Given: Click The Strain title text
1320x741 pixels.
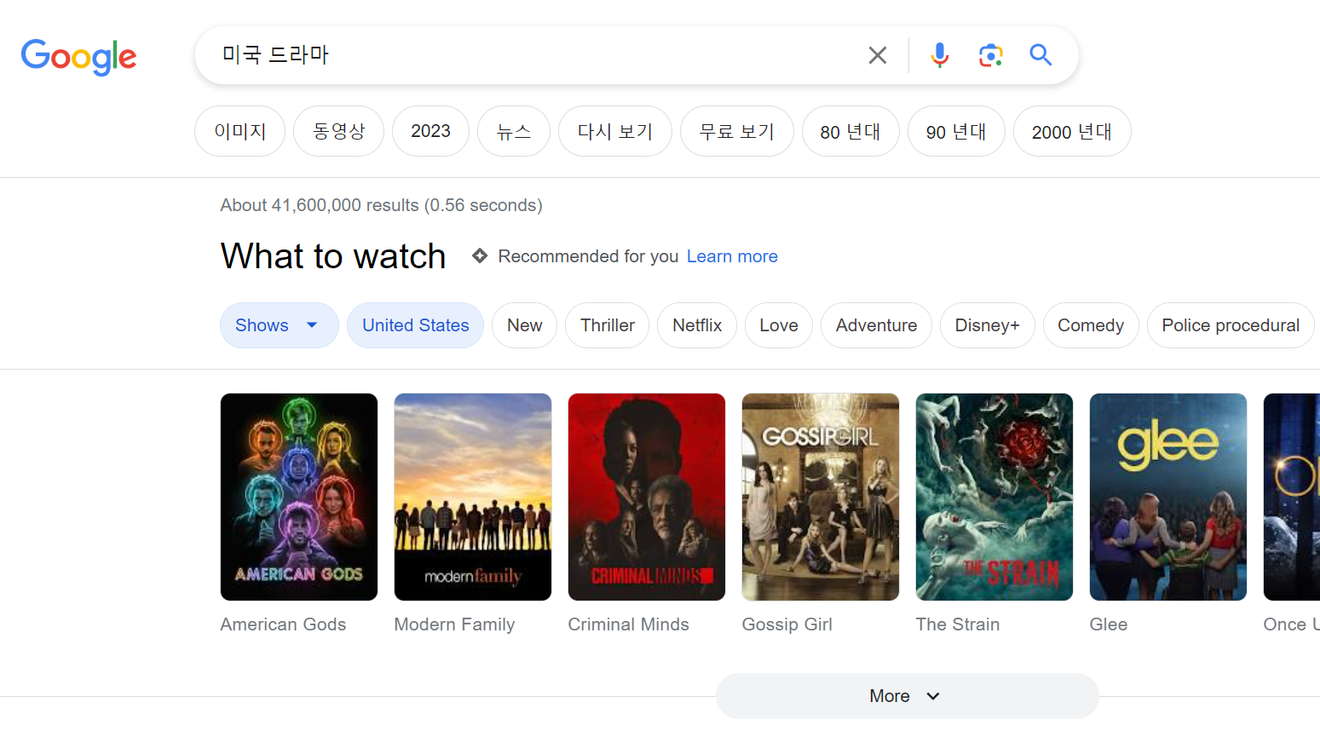Looking at the screenshot, I should tap(957, 624).
